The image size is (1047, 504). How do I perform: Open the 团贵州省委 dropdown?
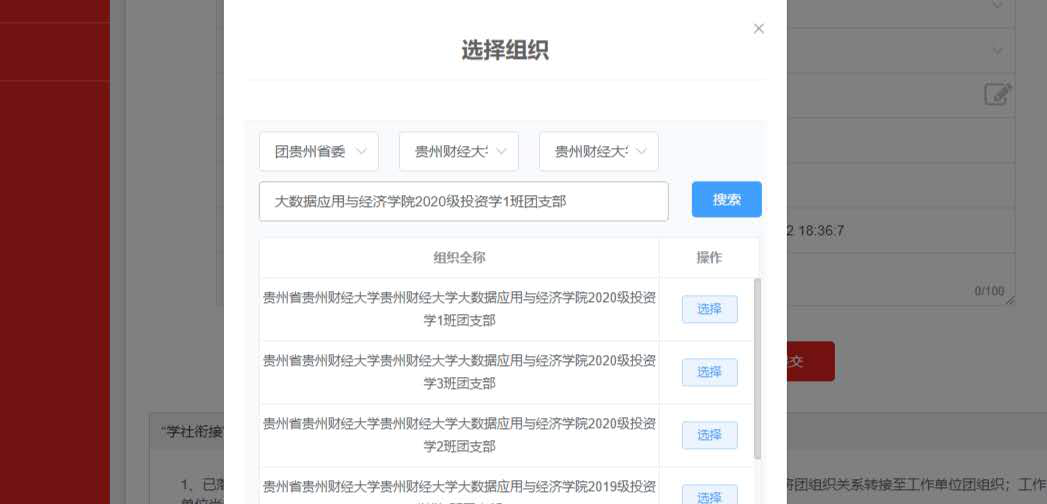319,151
